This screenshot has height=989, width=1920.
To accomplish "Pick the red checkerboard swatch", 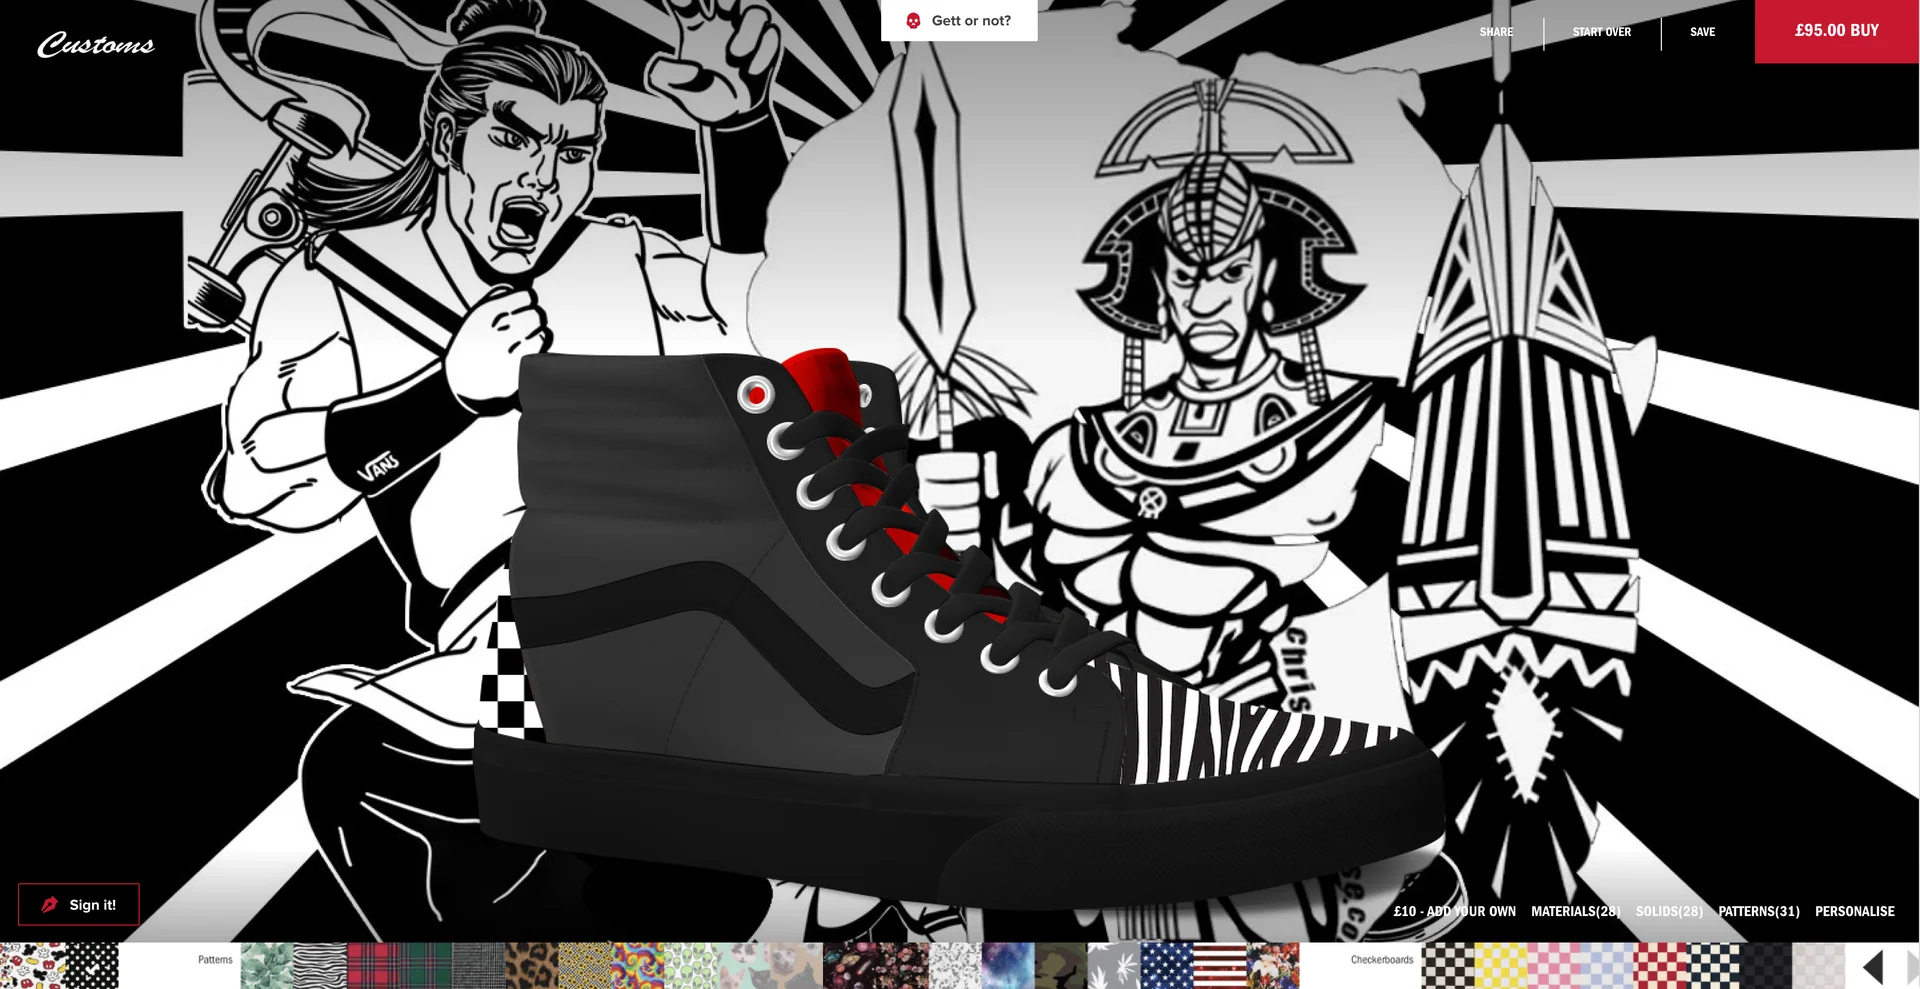I will coord(1660,966).
